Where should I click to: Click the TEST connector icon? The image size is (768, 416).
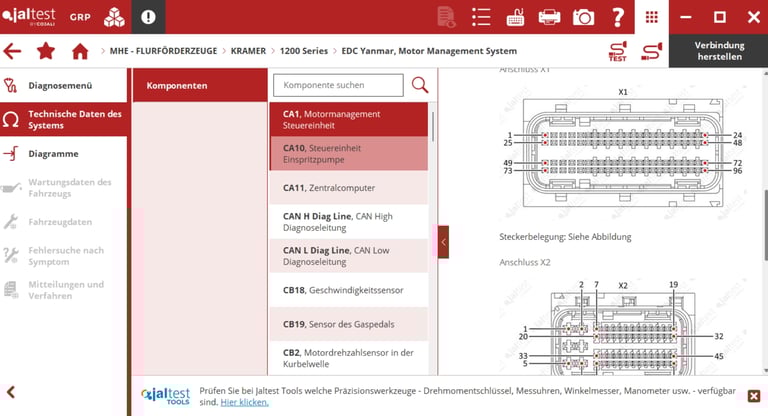pyautogui.click(x=618, y=51)
